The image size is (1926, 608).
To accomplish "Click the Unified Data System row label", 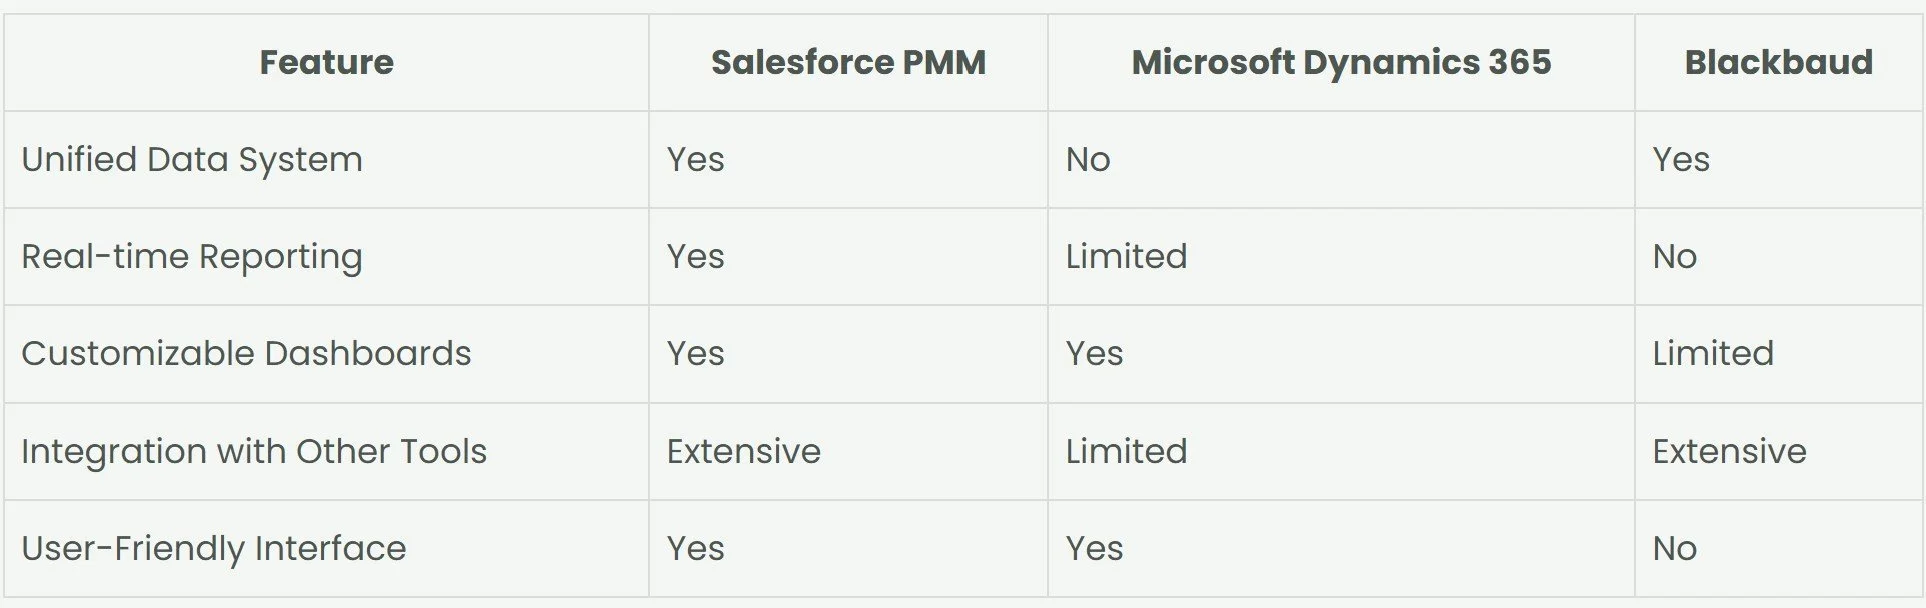I will [x=192, y=160].
